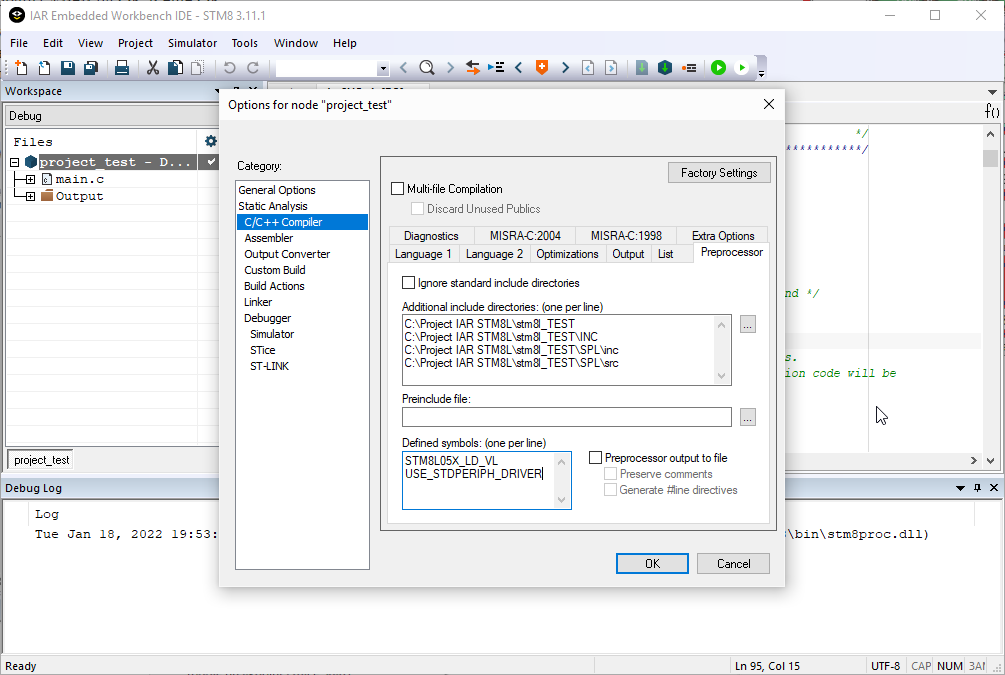Open the toolbar search combo dropdown
The width and height of the screenshot is (1005, 675).
383,68
